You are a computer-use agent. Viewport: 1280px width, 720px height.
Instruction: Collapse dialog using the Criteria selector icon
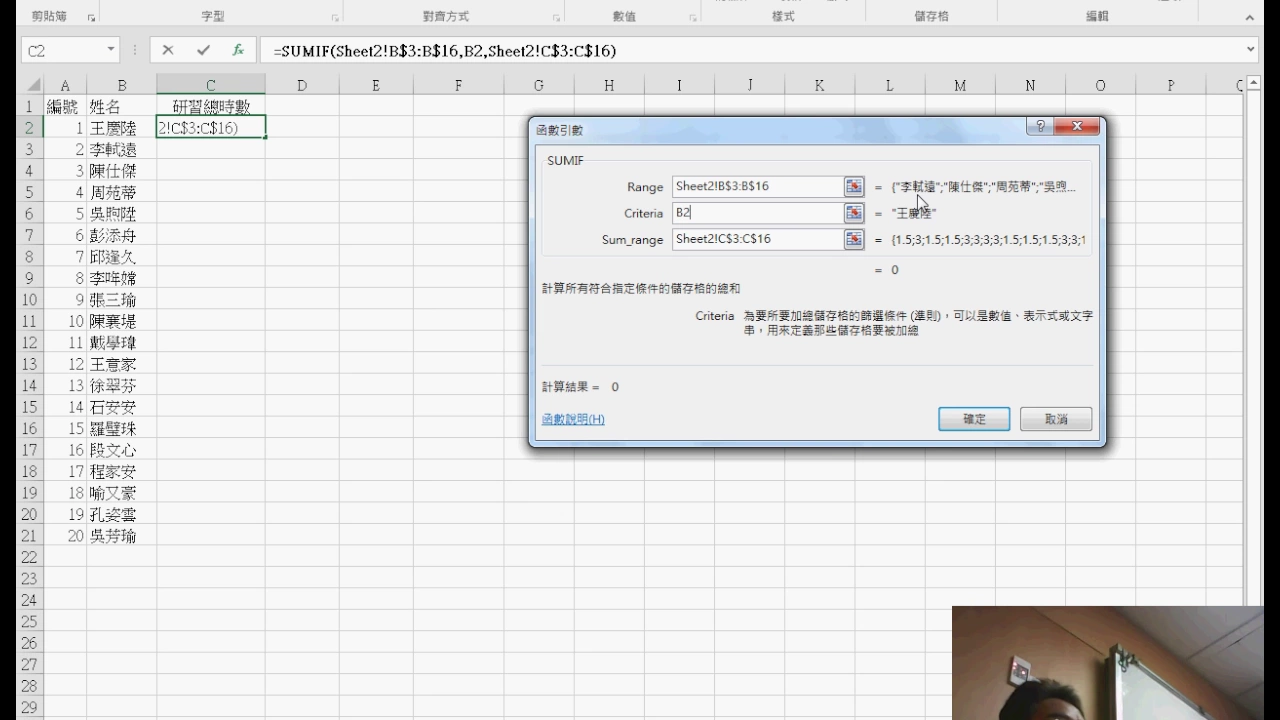coord(853,213)
